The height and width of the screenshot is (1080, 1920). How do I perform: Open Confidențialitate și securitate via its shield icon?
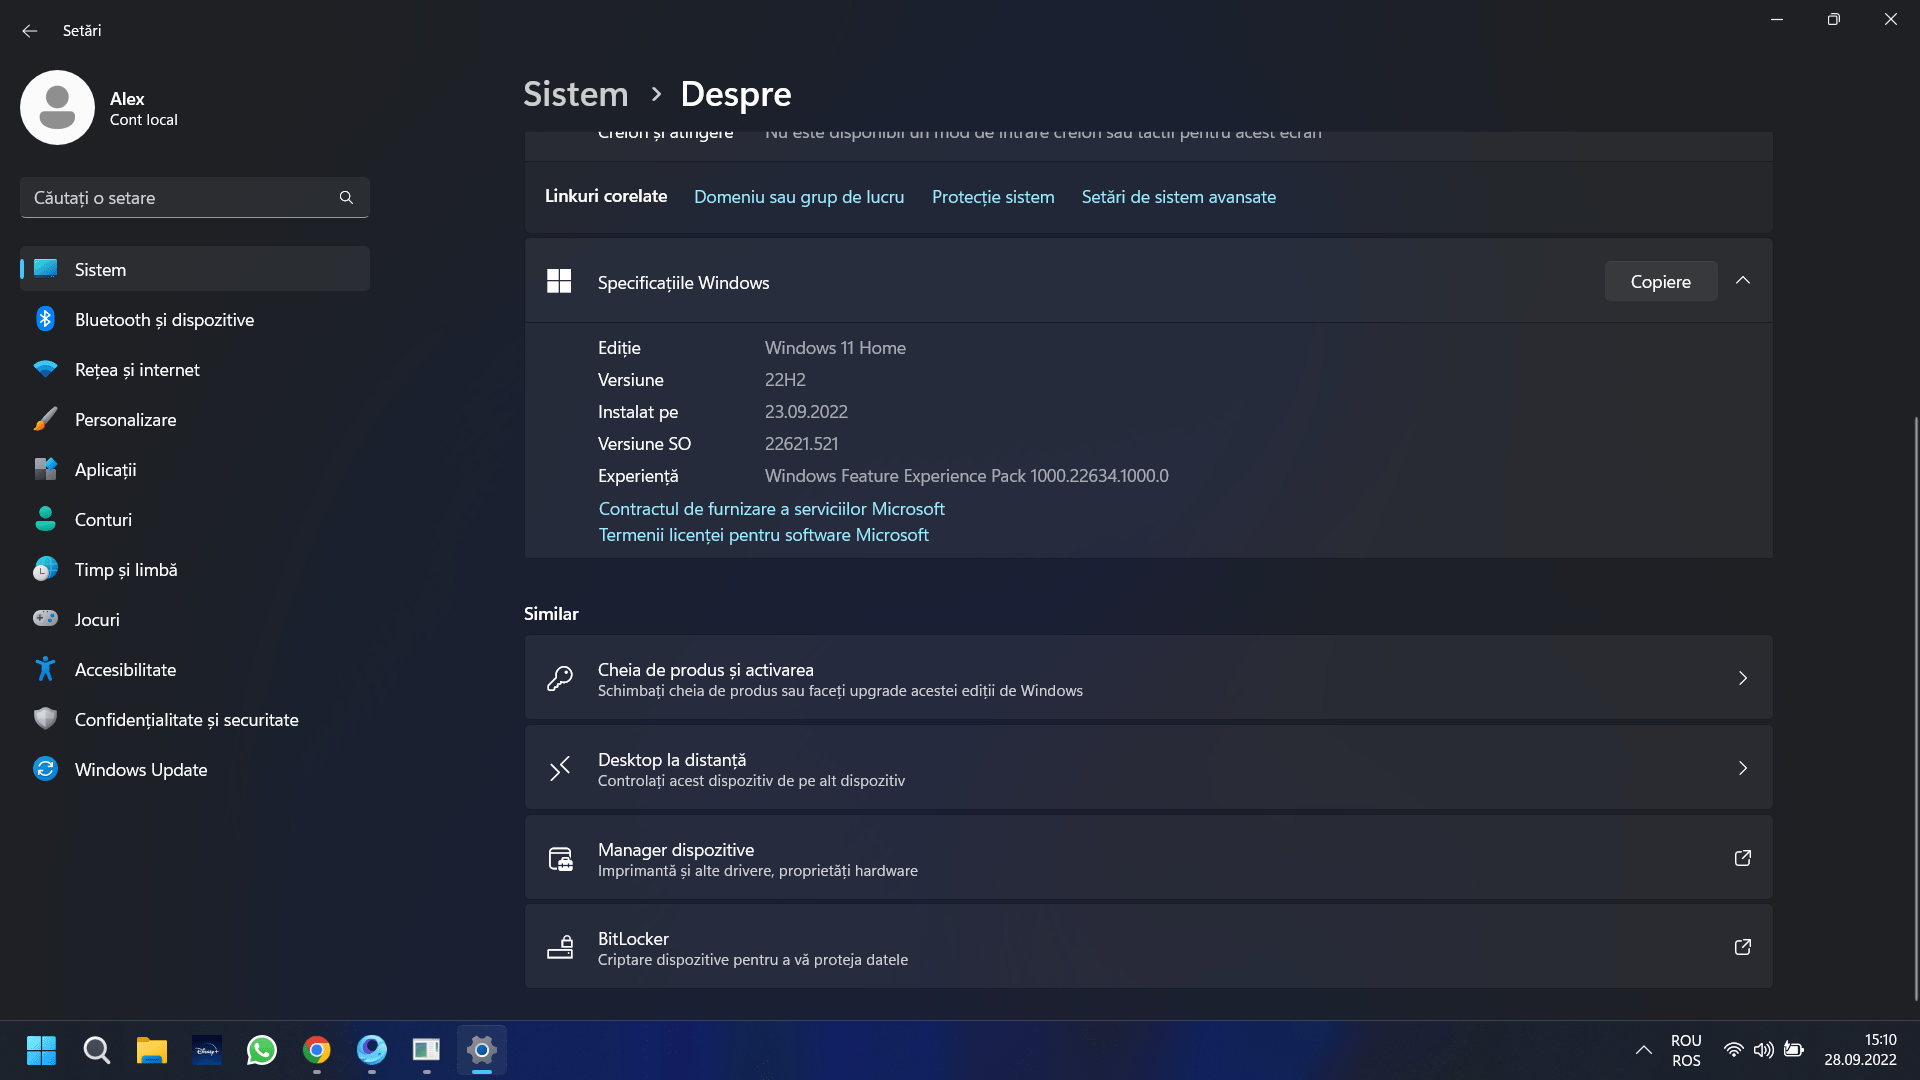pos(45,718)
